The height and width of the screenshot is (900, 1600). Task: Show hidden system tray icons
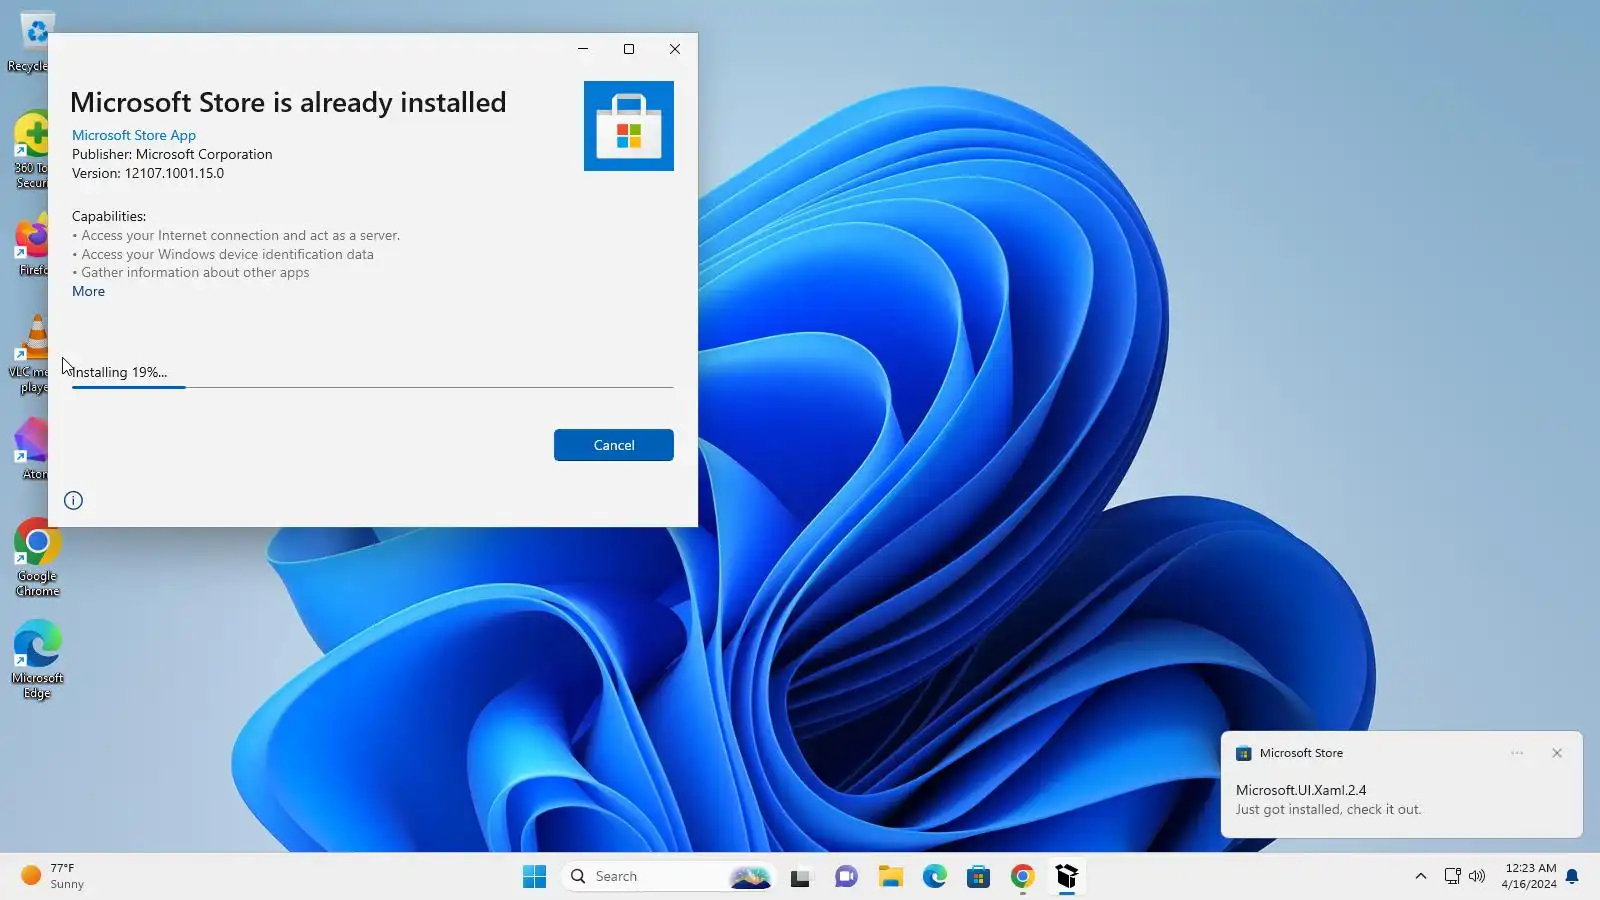click(x=1420, y=877)
